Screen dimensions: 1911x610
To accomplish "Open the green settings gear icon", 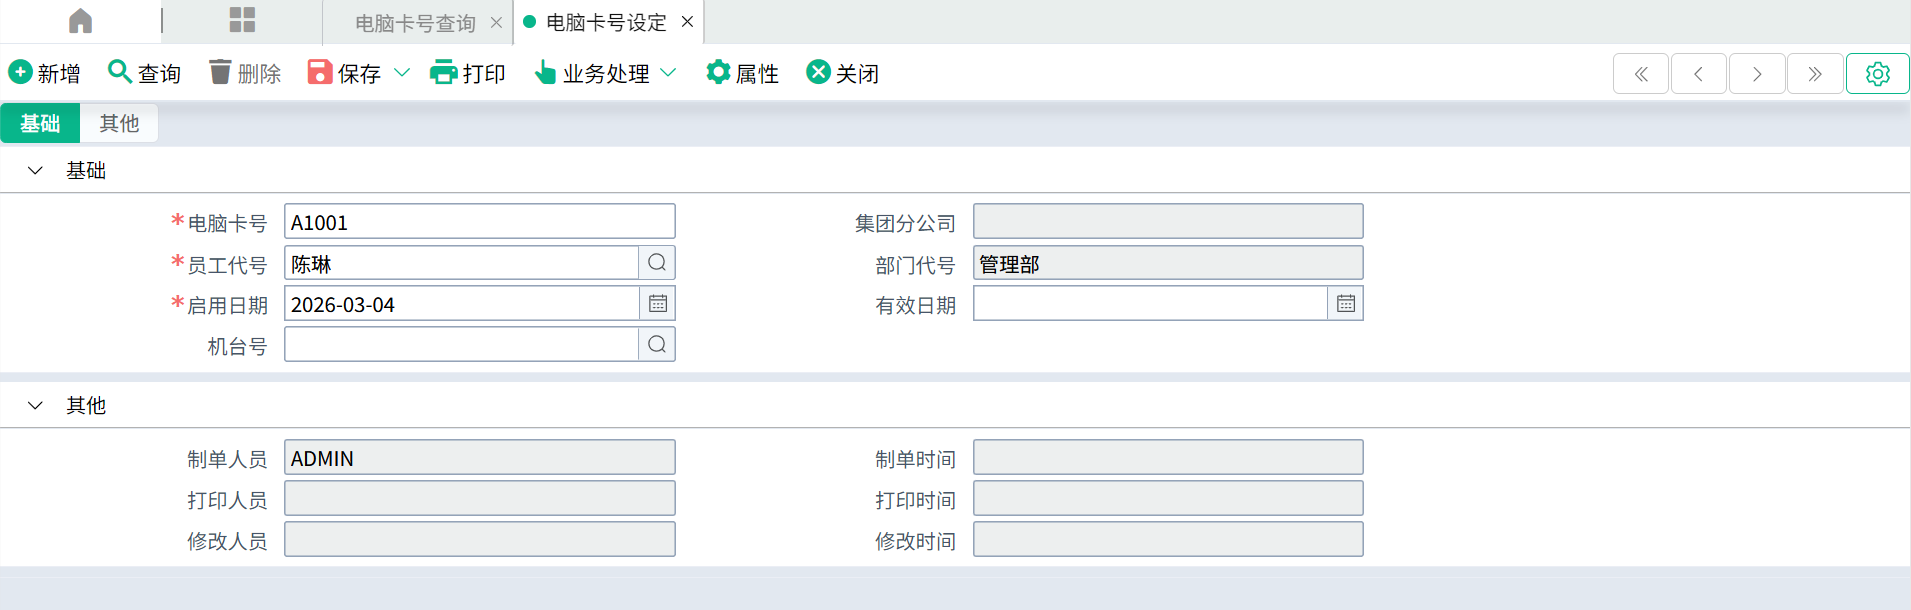I will coord(1877,74).
